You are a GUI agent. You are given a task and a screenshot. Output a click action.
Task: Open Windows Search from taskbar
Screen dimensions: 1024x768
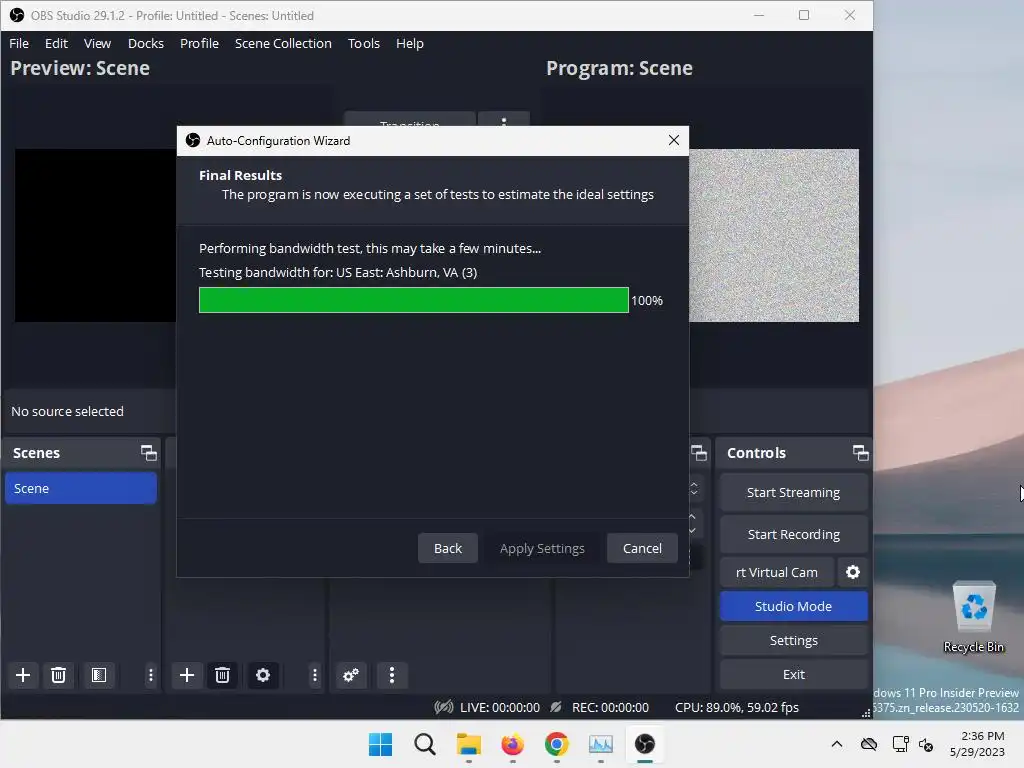pyautogui.click(x=424, y=744)
